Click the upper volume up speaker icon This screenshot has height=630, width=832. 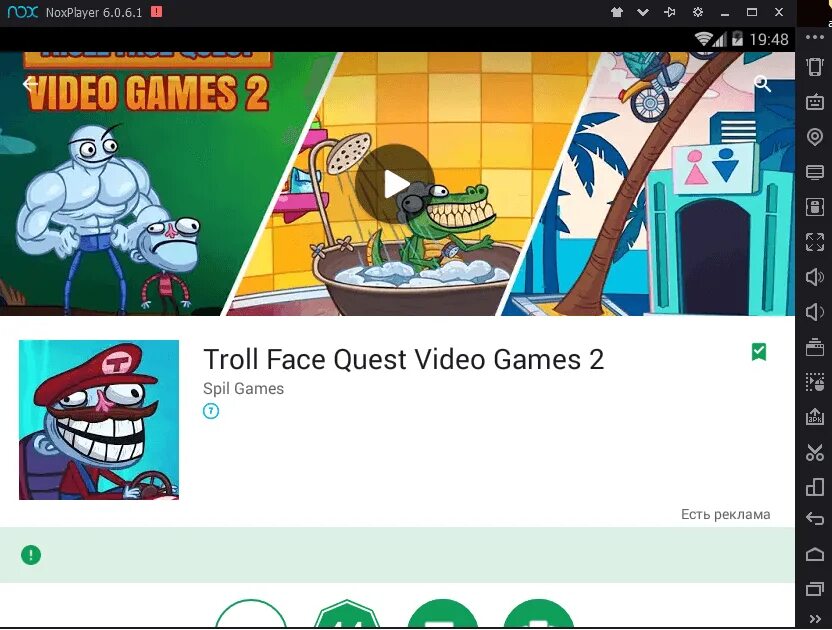814,277
